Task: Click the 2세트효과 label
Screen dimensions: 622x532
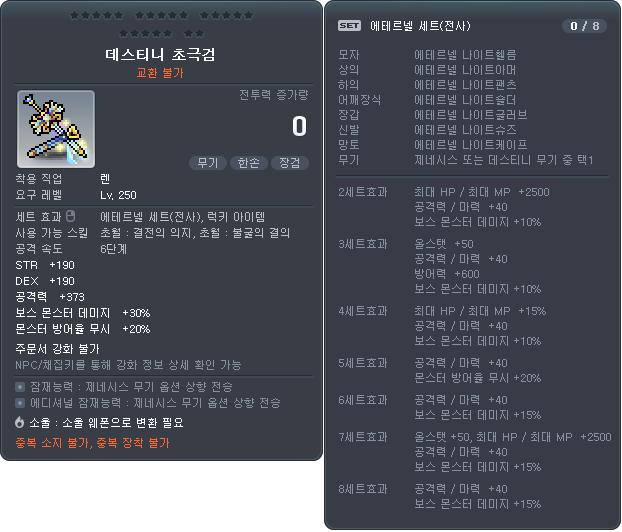Action: [x=363, y=192]
